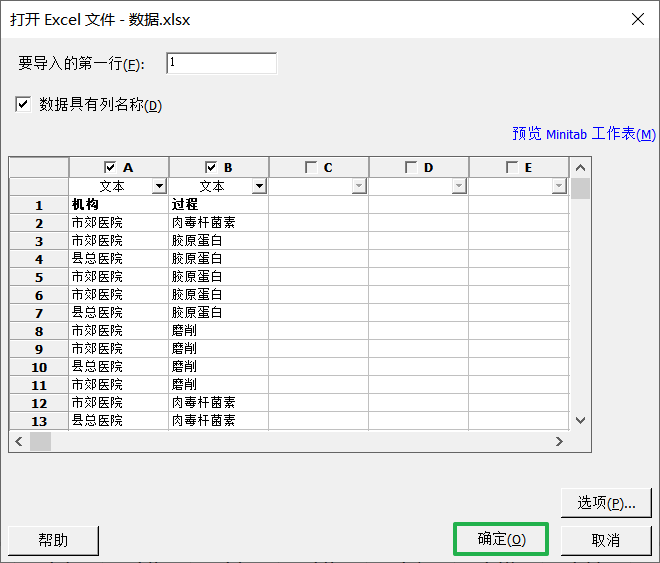Cancel the import with 取消
This screenshot has width=660, height=563.
pos(606,540)
